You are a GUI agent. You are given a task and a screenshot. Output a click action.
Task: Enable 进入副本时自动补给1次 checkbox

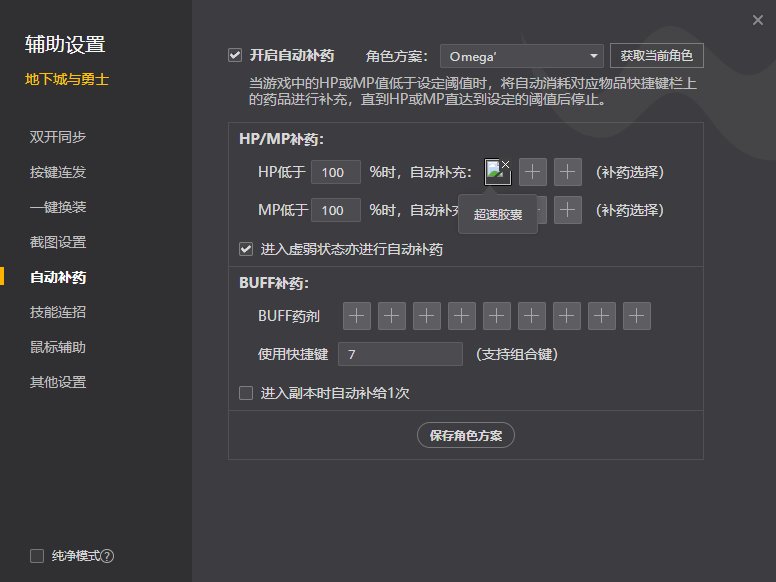click(246, 393)
